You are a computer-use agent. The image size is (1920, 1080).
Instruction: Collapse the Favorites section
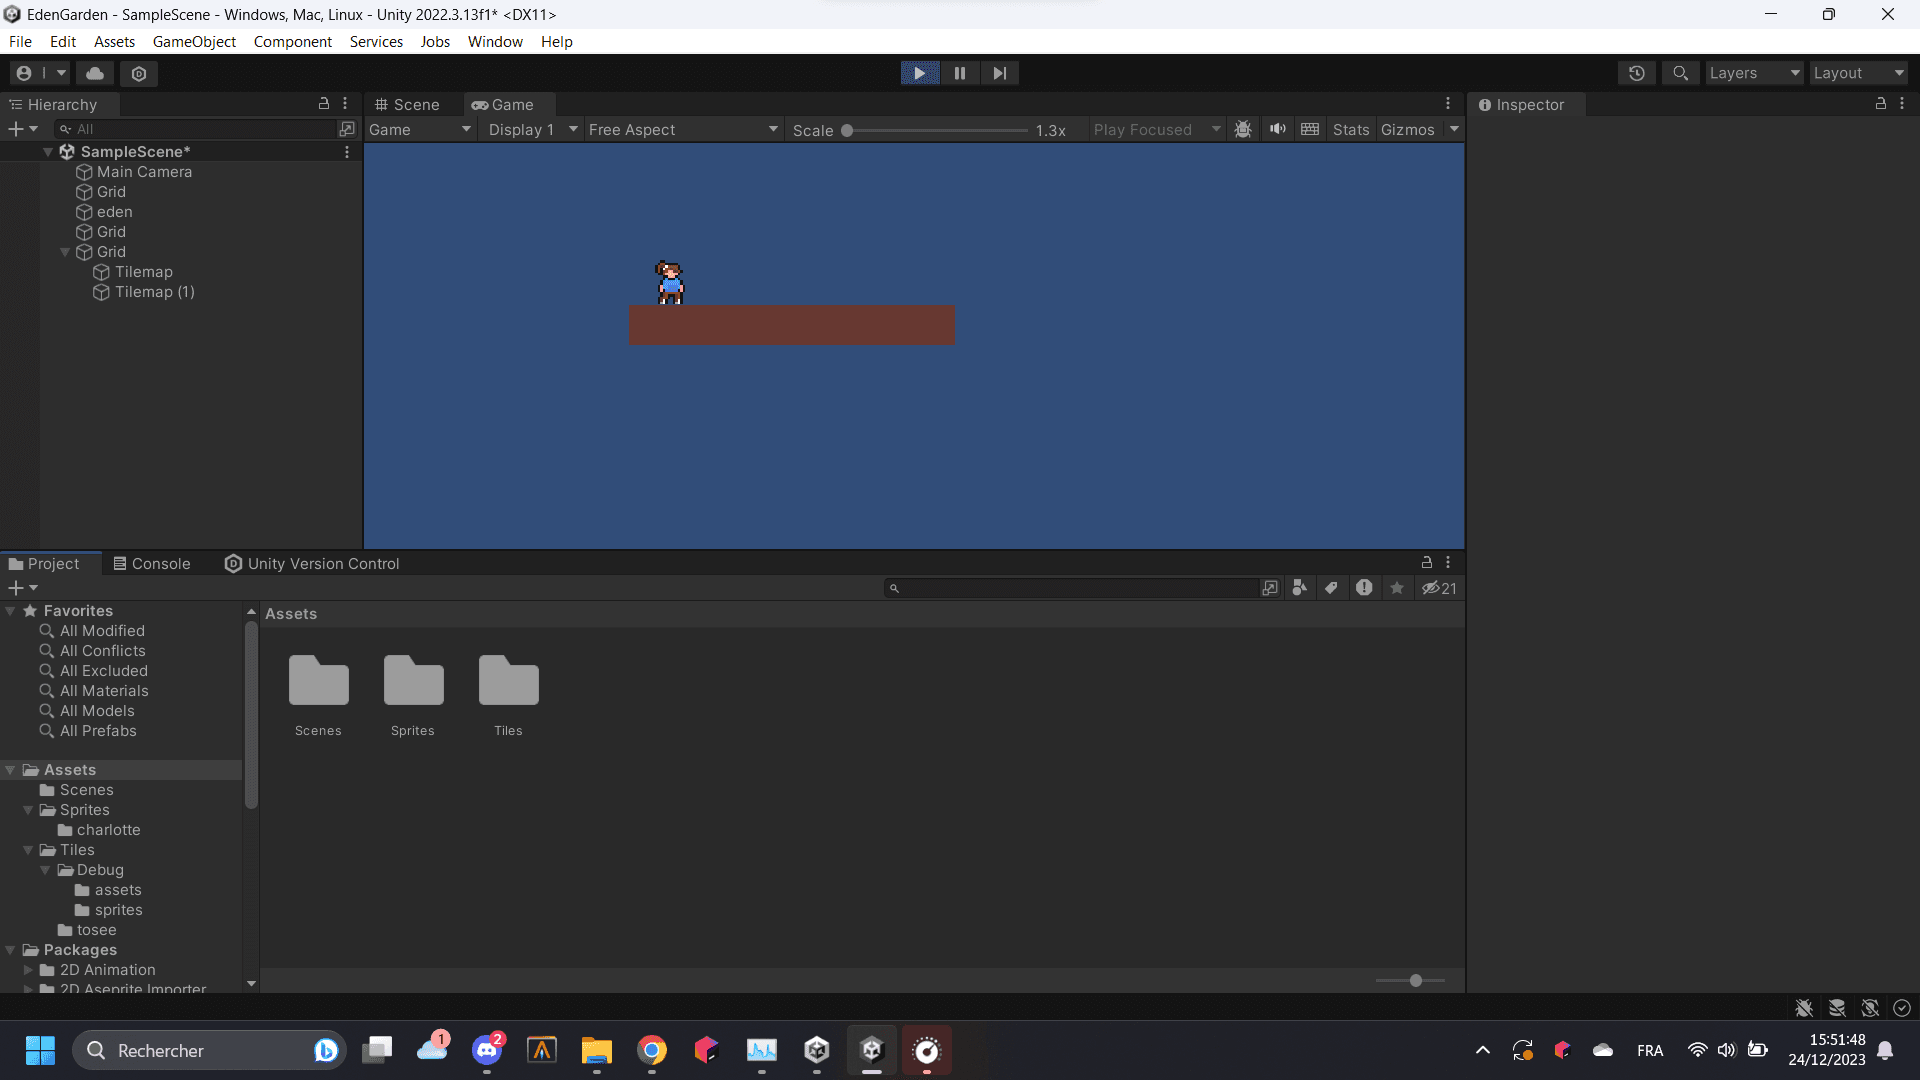(10, 611)
